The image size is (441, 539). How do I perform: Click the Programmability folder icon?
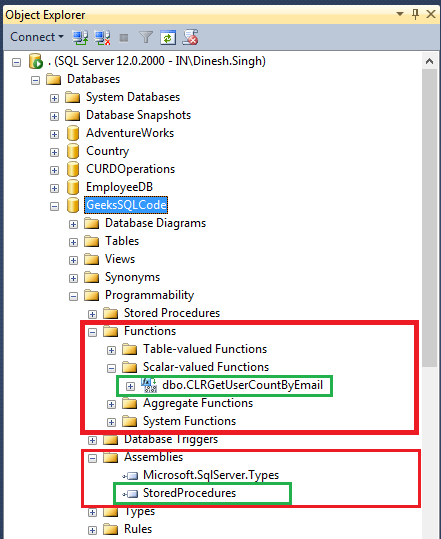(91, 295)
